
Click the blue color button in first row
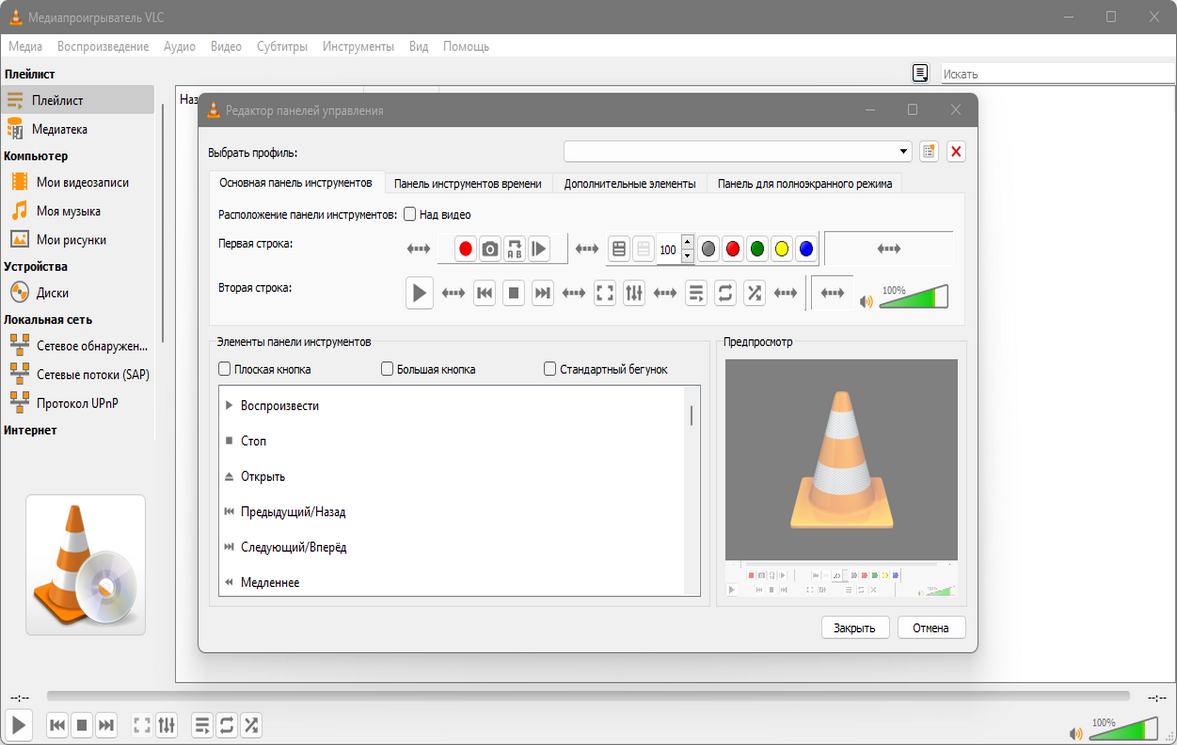pos(806,249)
